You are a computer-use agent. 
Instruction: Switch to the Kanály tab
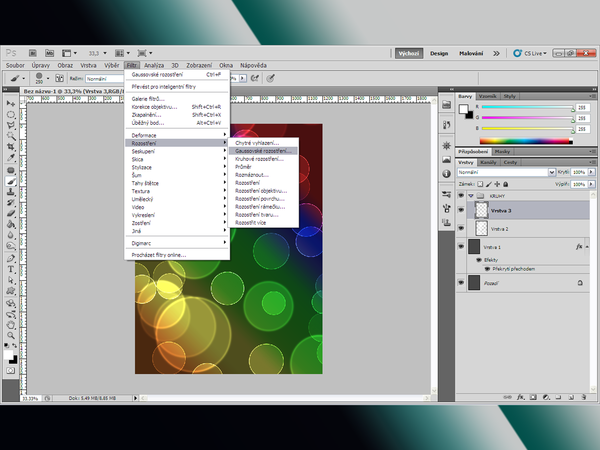[x=489, y=161]
